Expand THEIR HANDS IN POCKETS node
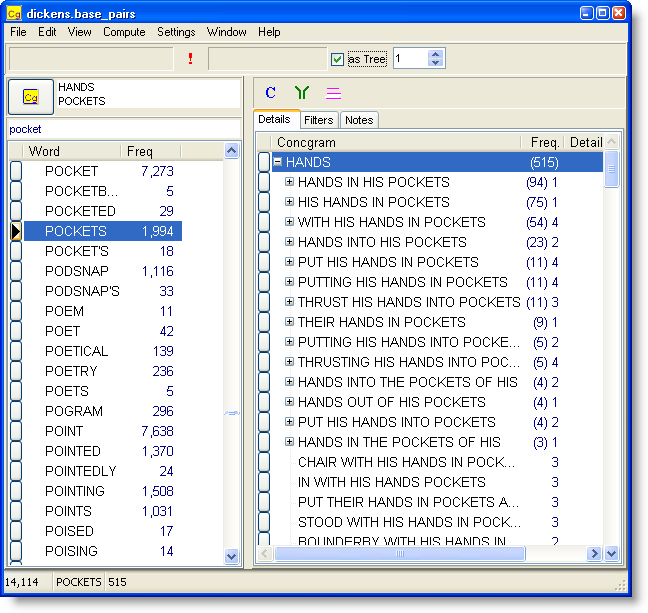The height and width of the screenshot is (613, 648). pyautogui.click(x=290, y=322)
